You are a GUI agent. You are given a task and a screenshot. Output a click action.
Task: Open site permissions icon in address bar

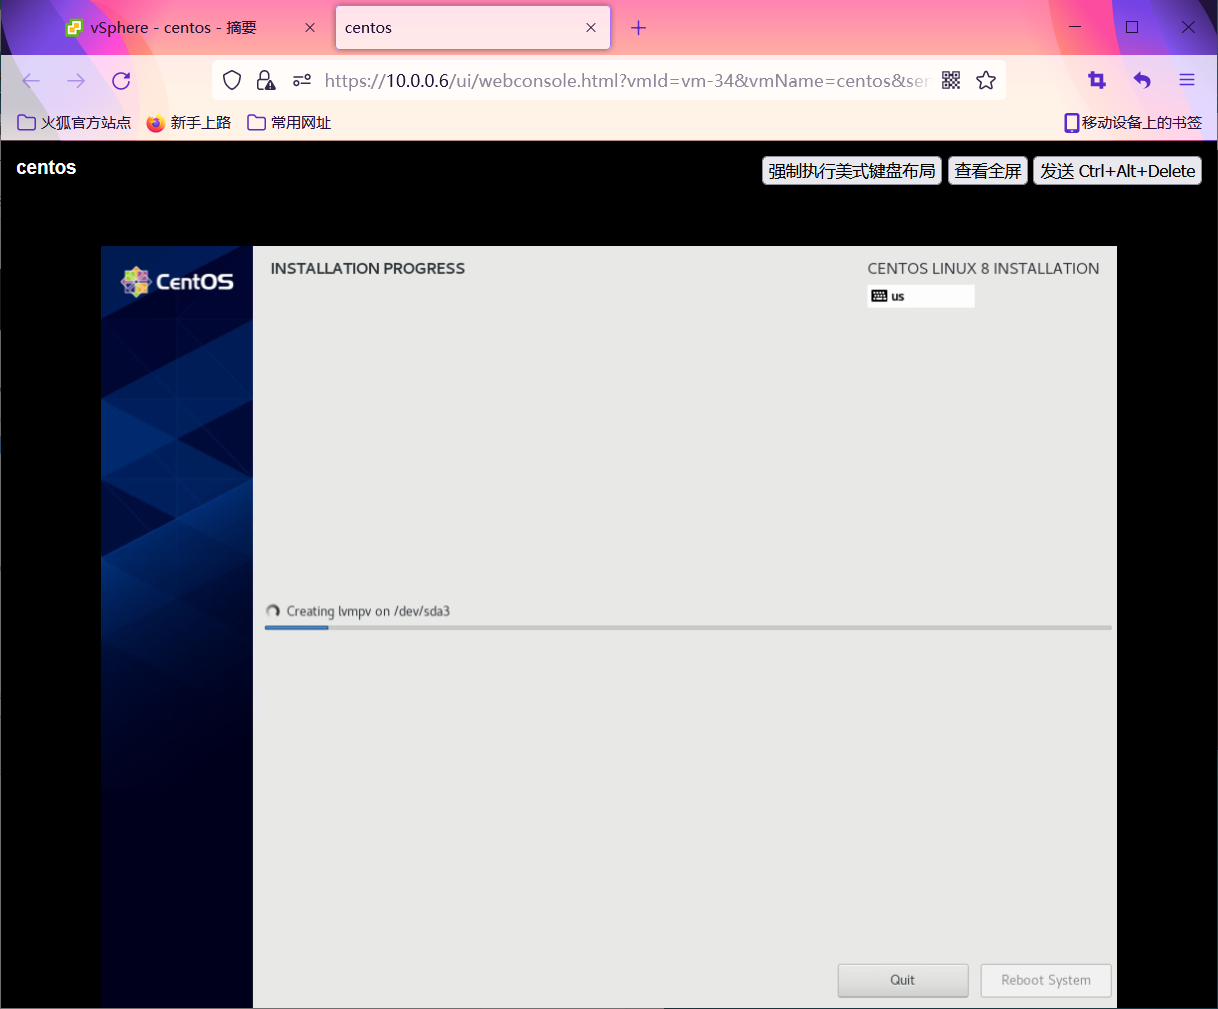click(x=301, y=81)
